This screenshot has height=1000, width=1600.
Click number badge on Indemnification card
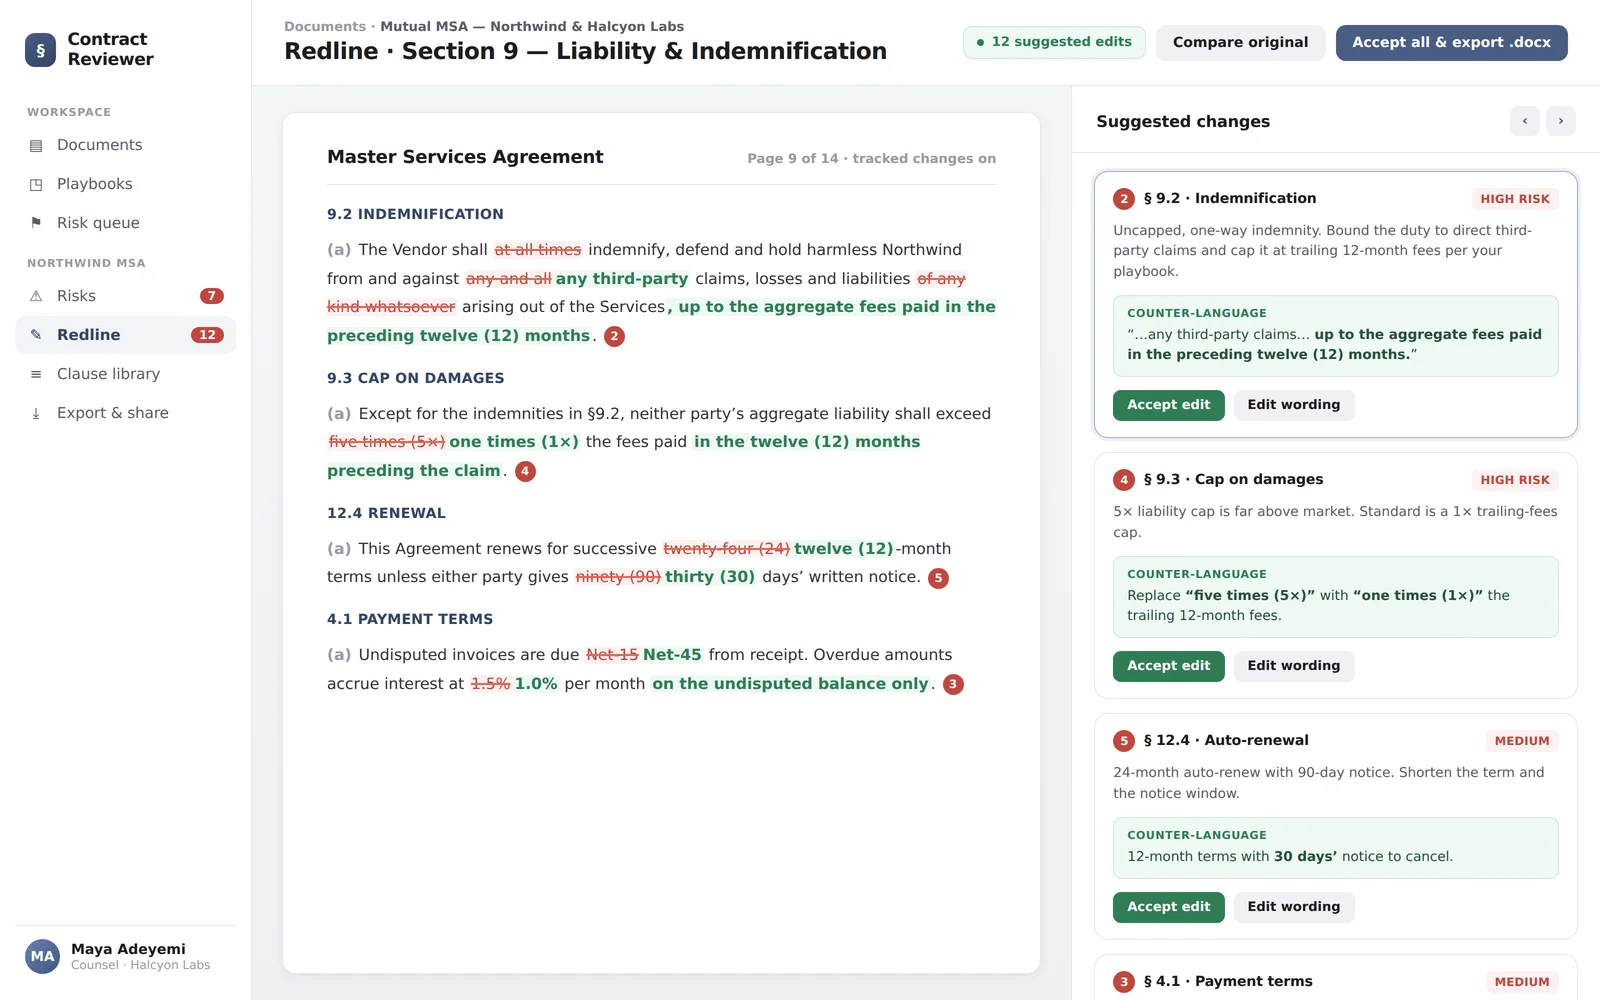[x=1124, y=199]
